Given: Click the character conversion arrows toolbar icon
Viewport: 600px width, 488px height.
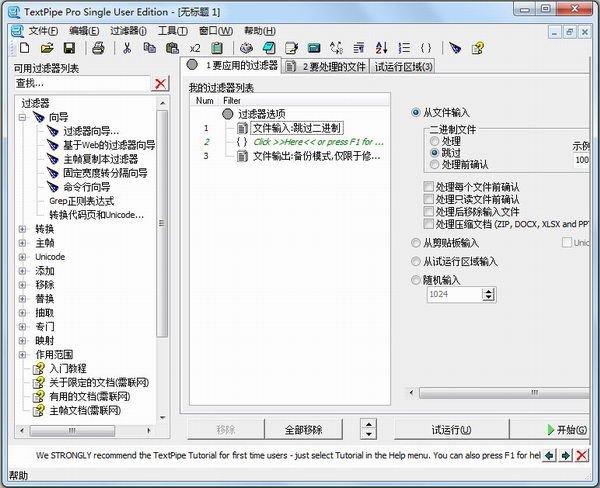Looking at the screenshot, I should pos(337,48).
